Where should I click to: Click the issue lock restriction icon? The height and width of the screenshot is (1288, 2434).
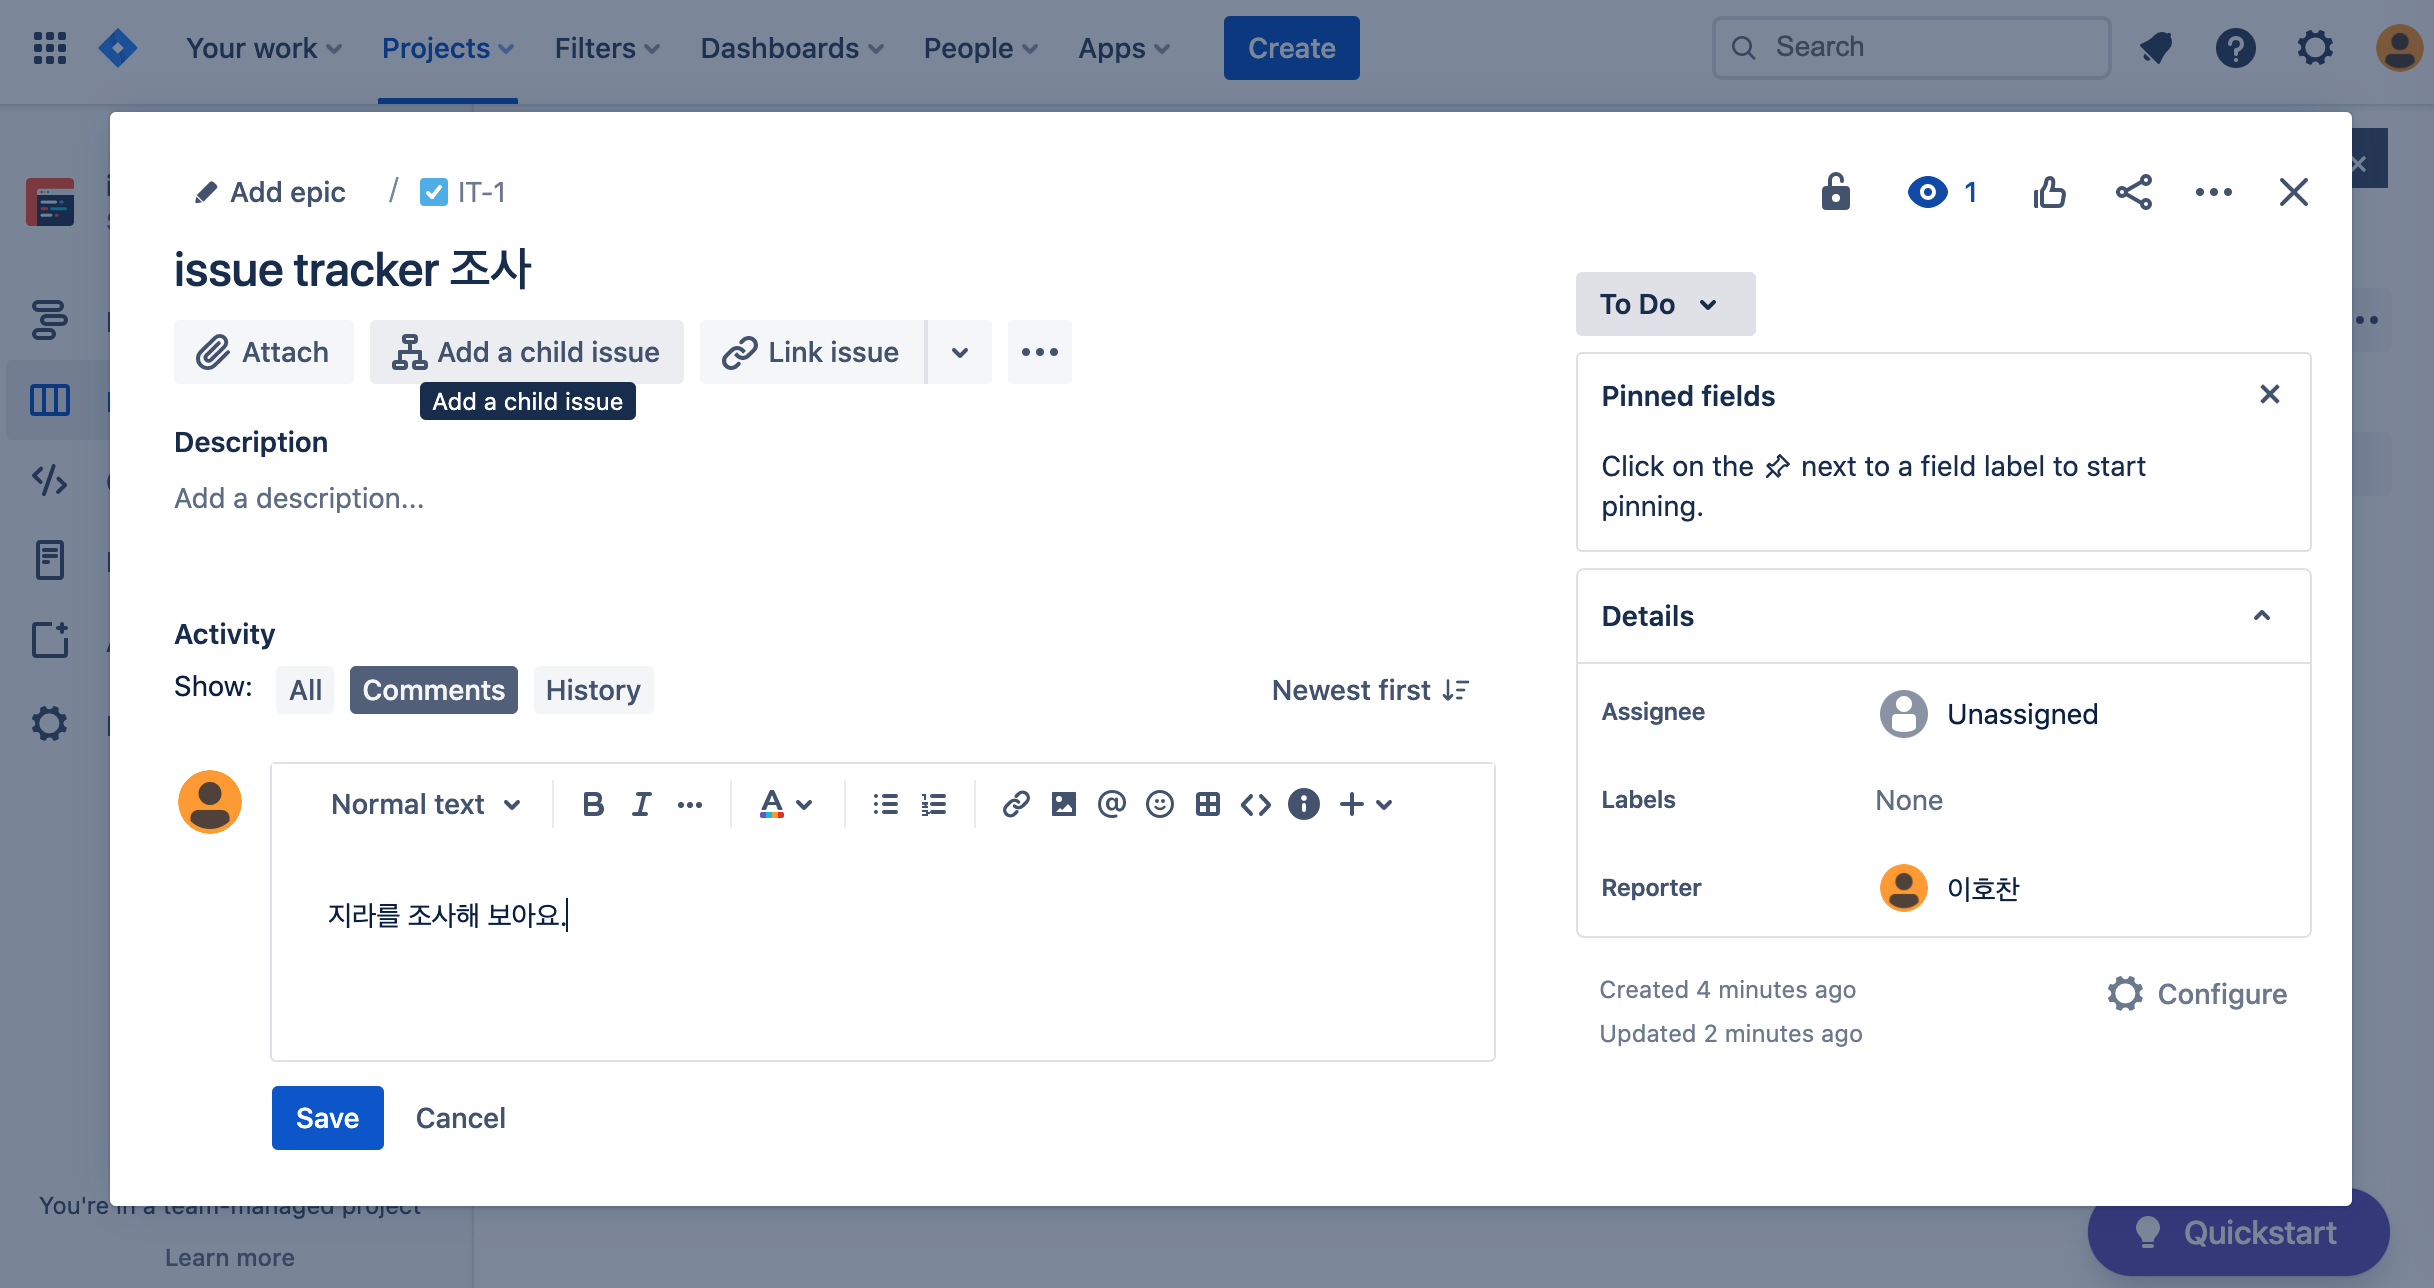(x=1835, y=191)
